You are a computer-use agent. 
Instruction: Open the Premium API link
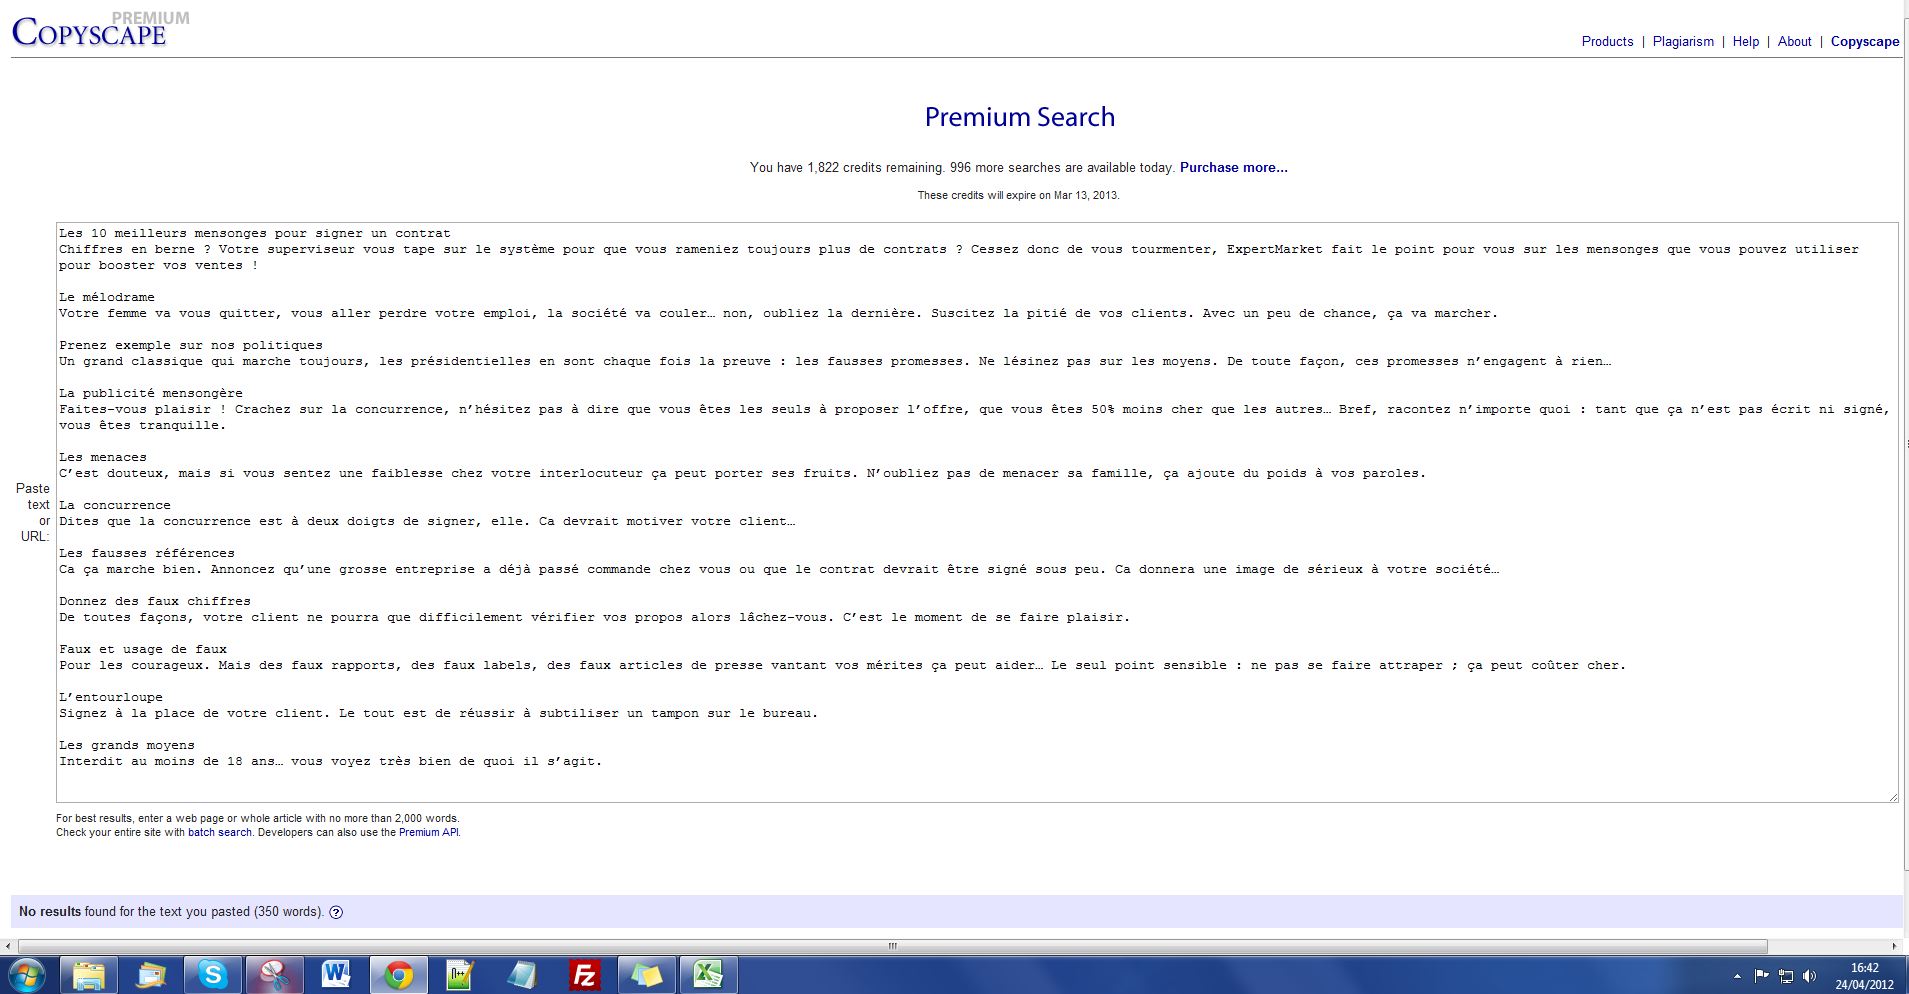click(x=428, y=832)
